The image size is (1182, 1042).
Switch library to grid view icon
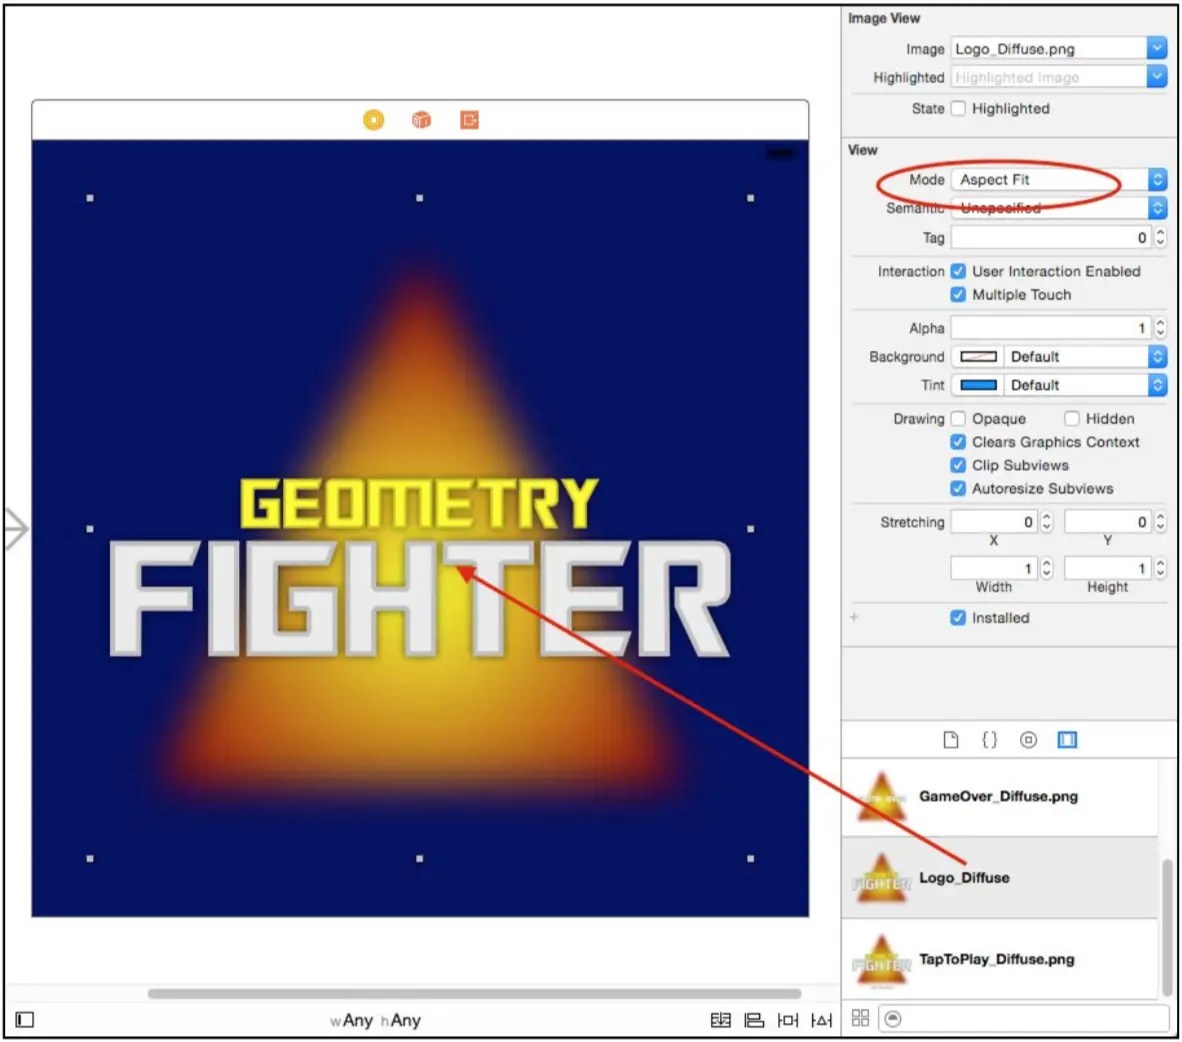point(860,1018)
